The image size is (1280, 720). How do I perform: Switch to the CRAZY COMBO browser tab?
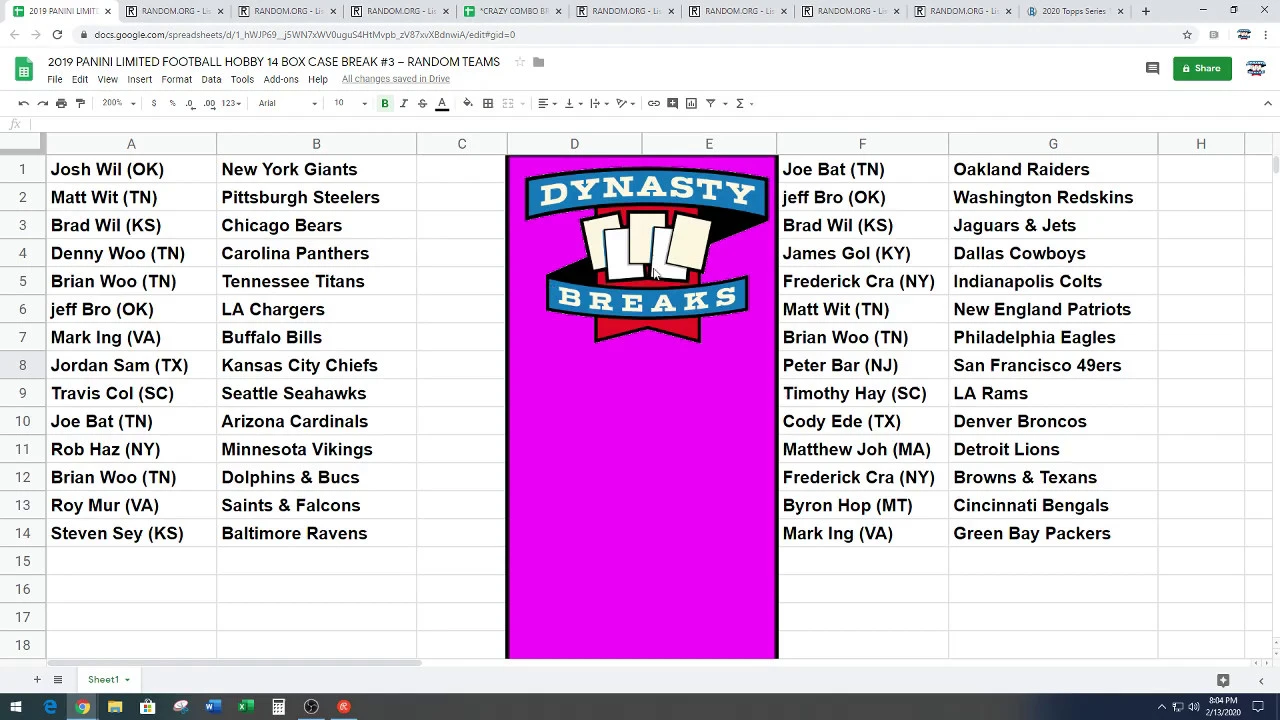513,11
